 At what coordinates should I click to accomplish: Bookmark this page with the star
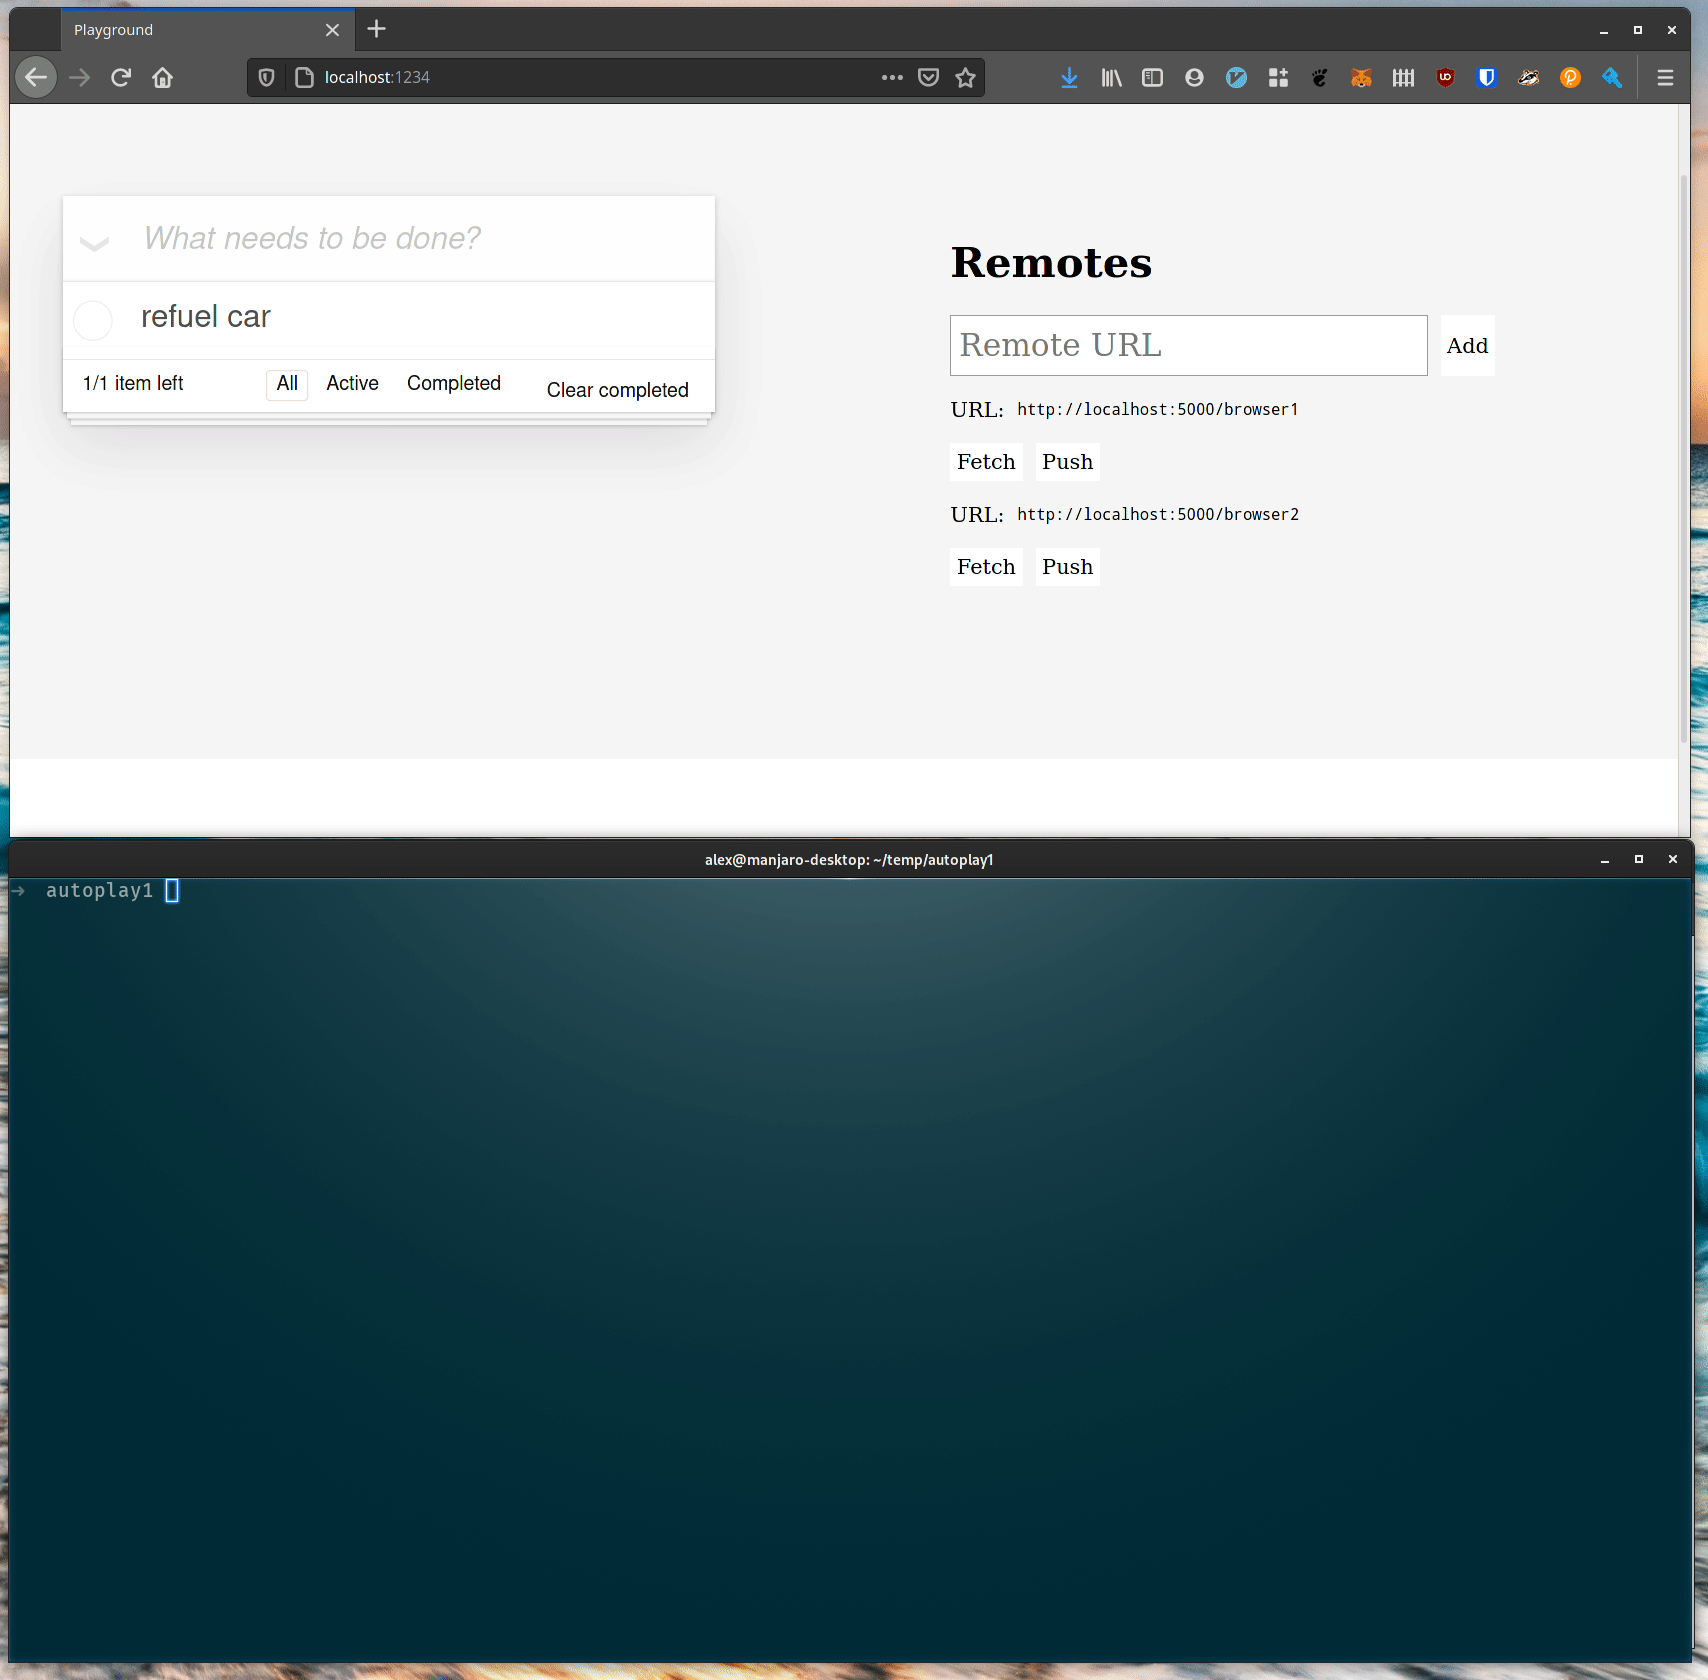coord(965,77)
